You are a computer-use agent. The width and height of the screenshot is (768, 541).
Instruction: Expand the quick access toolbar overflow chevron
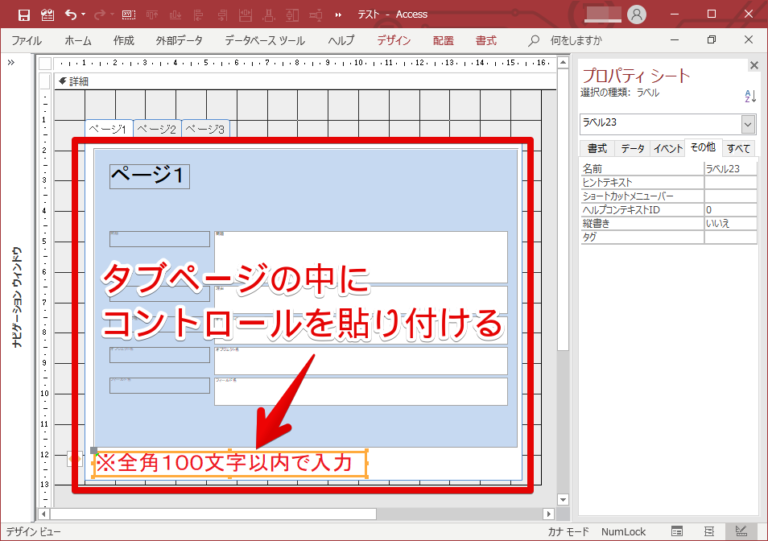click(x=338, y=15)
